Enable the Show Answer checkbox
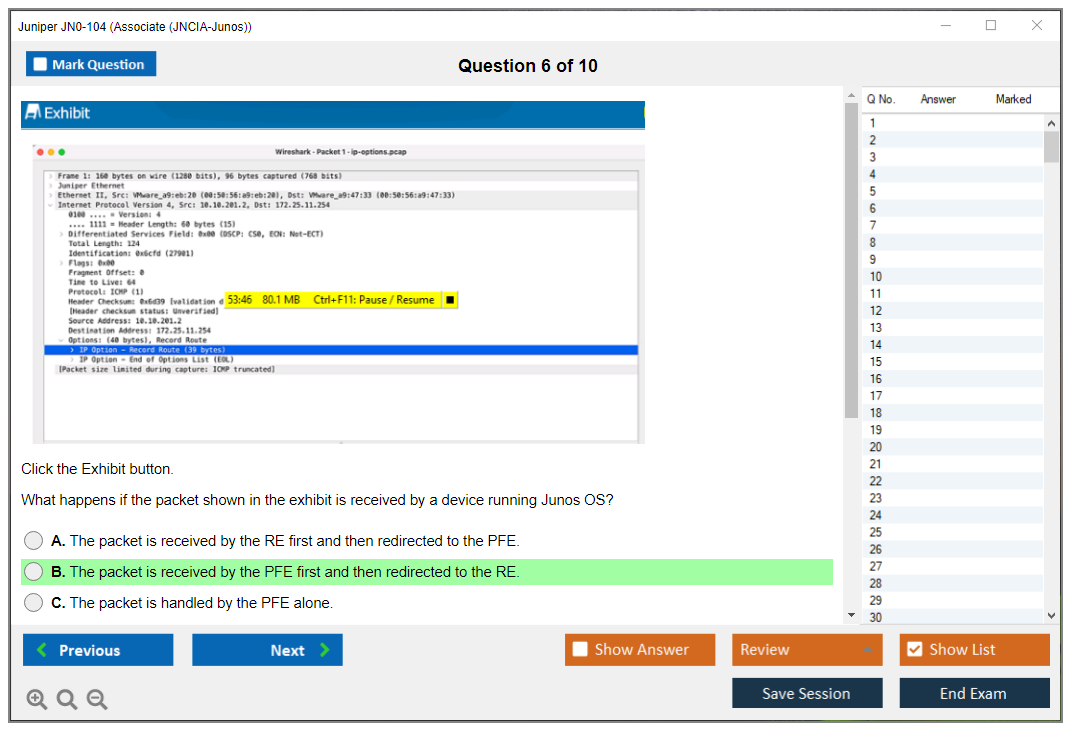This screenshot has width=1075, height=735. 580,650
